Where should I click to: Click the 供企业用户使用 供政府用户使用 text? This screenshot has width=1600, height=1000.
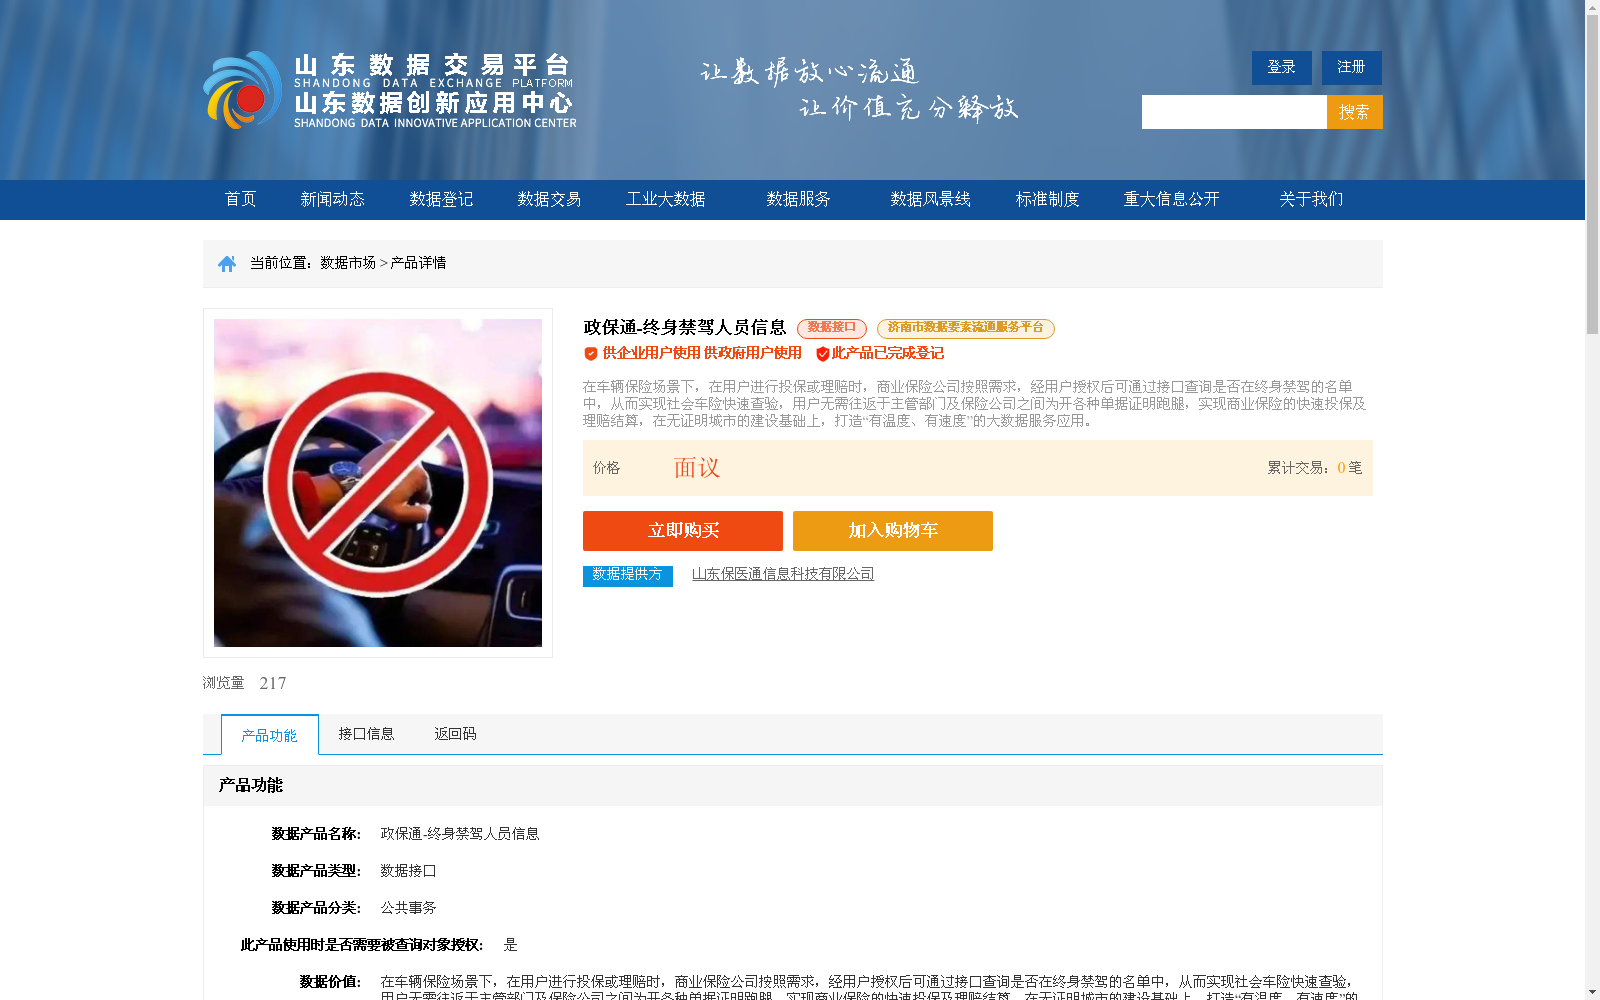pos(702,353)
